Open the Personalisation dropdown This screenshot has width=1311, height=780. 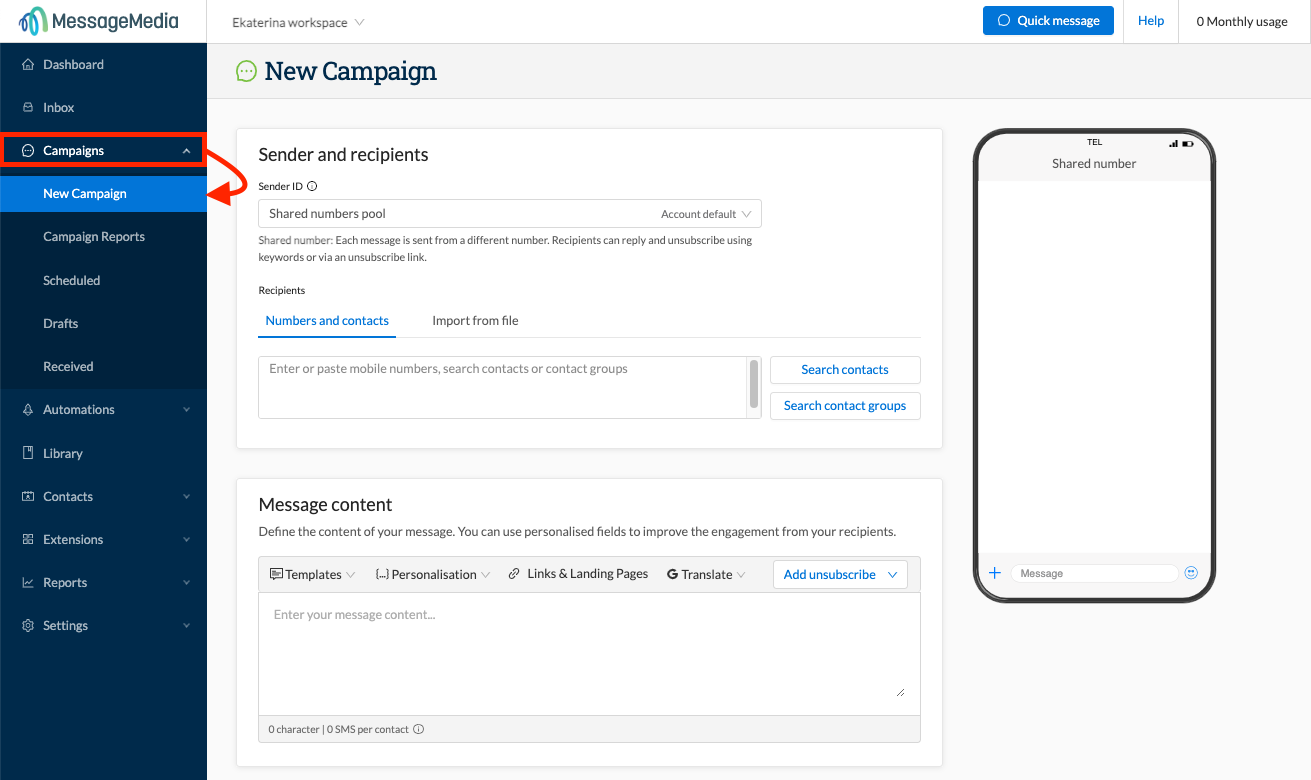coord(433,574)
